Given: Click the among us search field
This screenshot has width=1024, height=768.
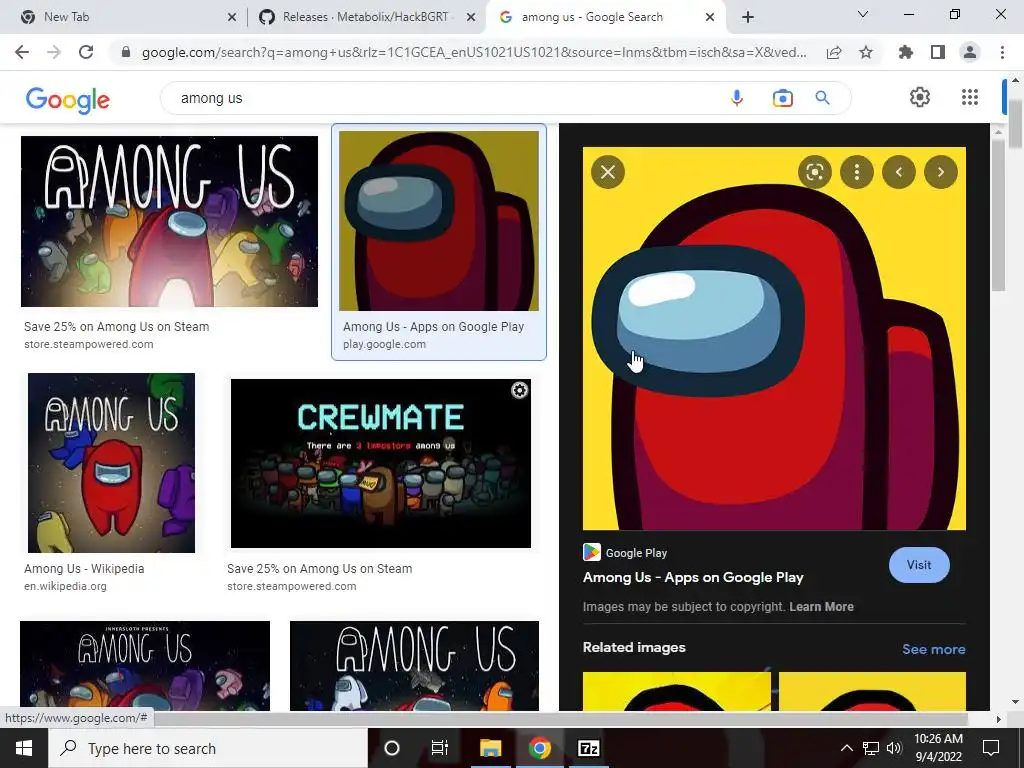Looking at the screenshot, I should [444, 98].
